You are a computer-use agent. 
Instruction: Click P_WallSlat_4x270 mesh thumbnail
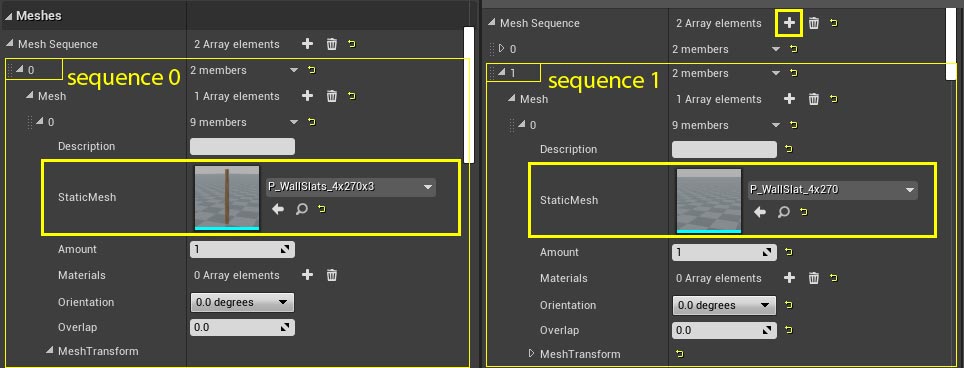(709, 201)
